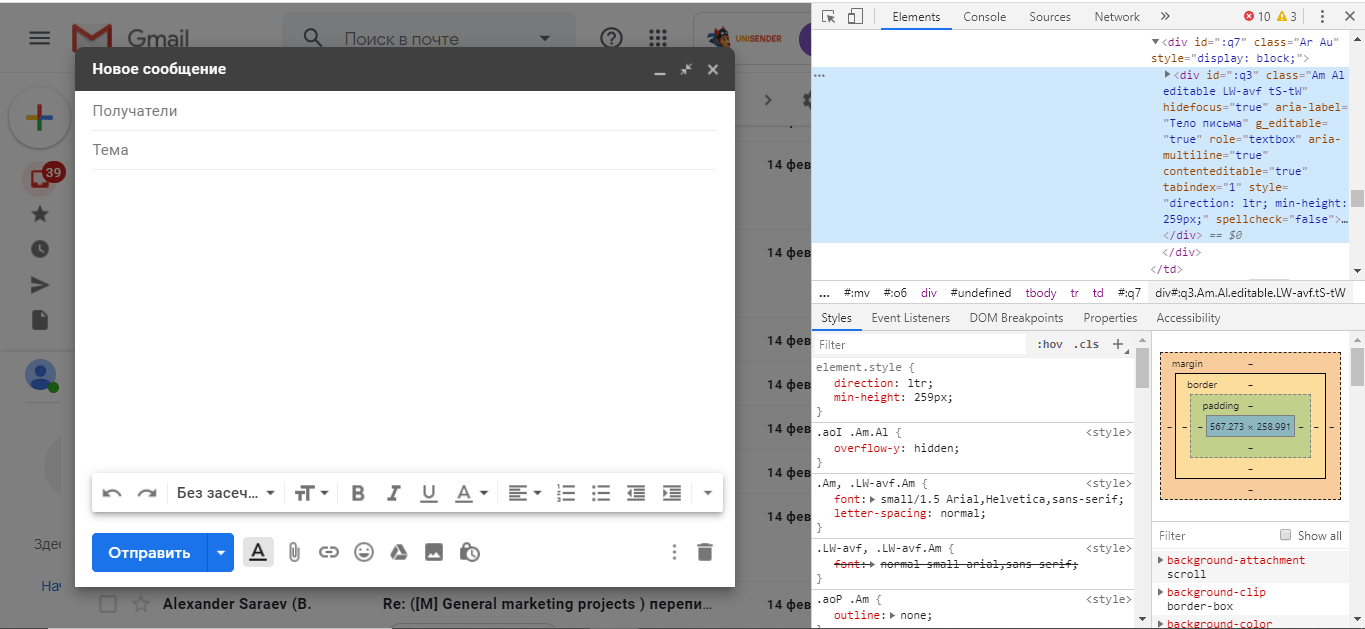Click the Unisender extension logo

[746, 38]
